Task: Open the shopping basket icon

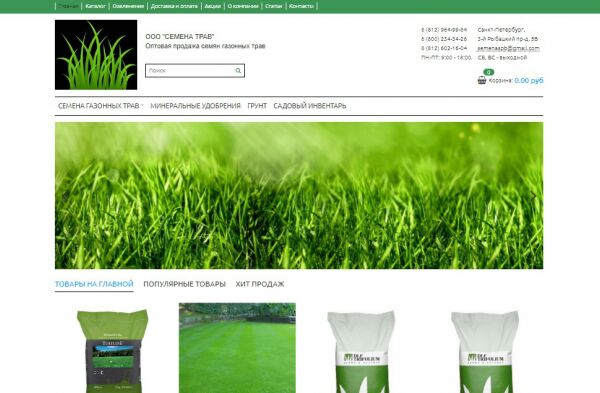Action: tap(482, 80)
